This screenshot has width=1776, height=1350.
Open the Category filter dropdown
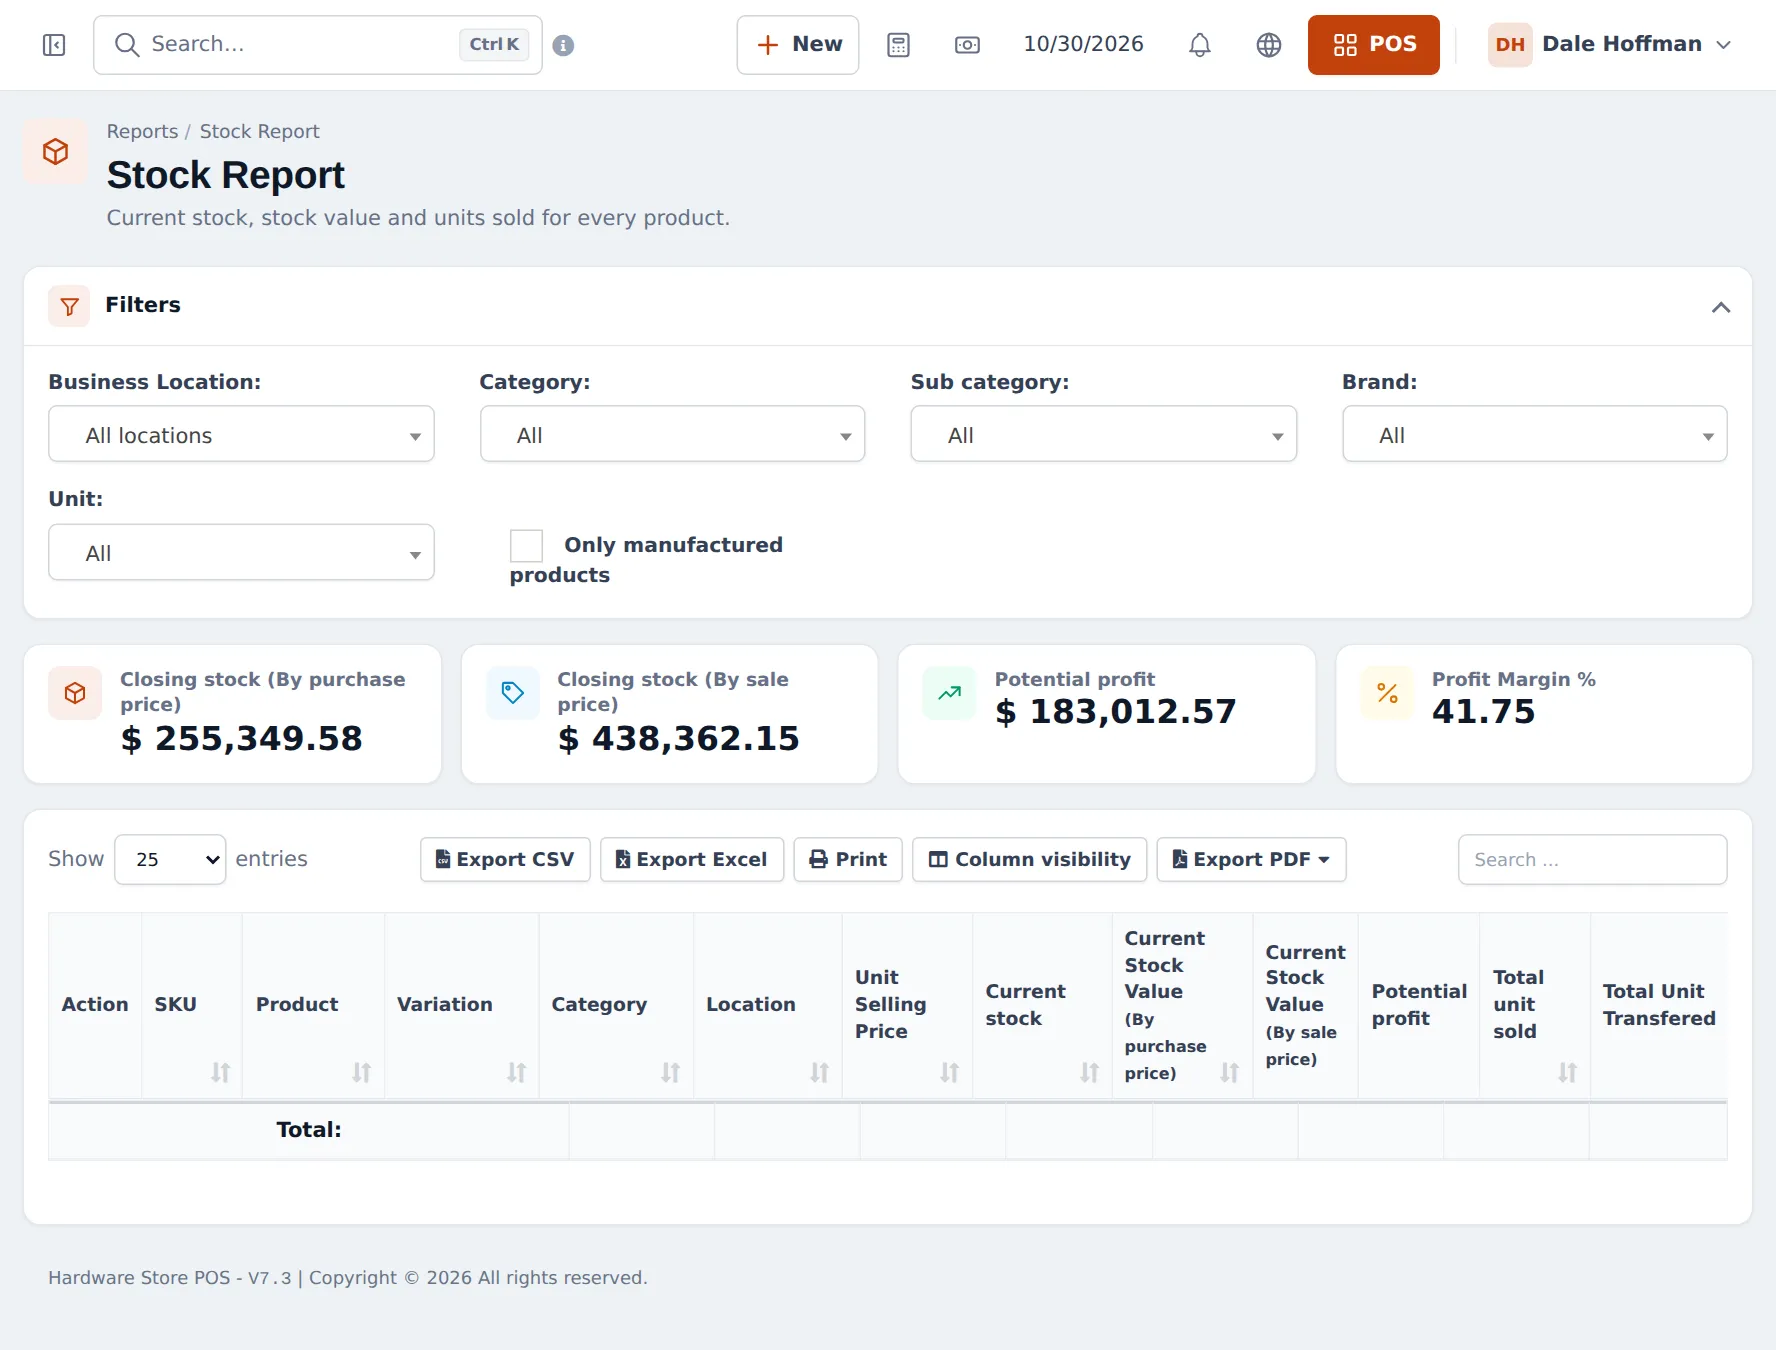point(672,434)
